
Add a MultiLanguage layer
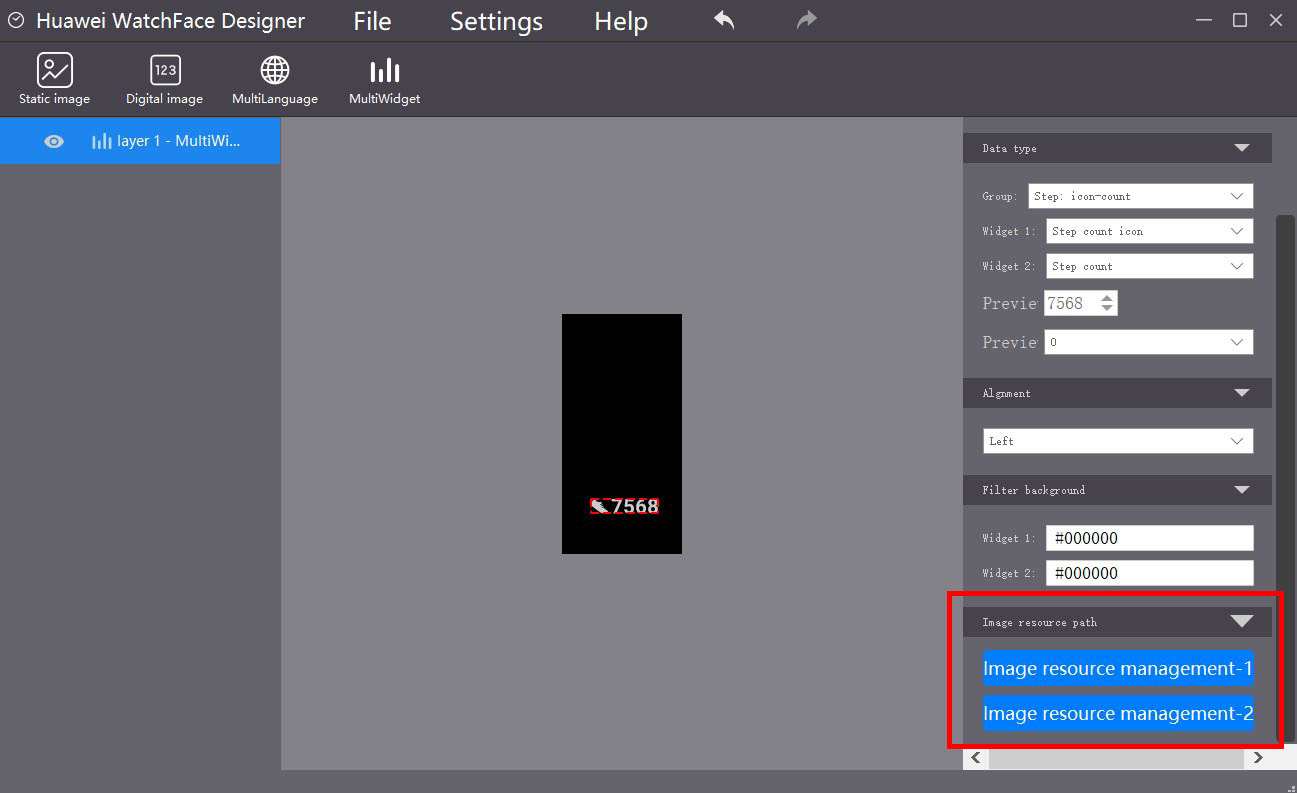coord(275,79)
